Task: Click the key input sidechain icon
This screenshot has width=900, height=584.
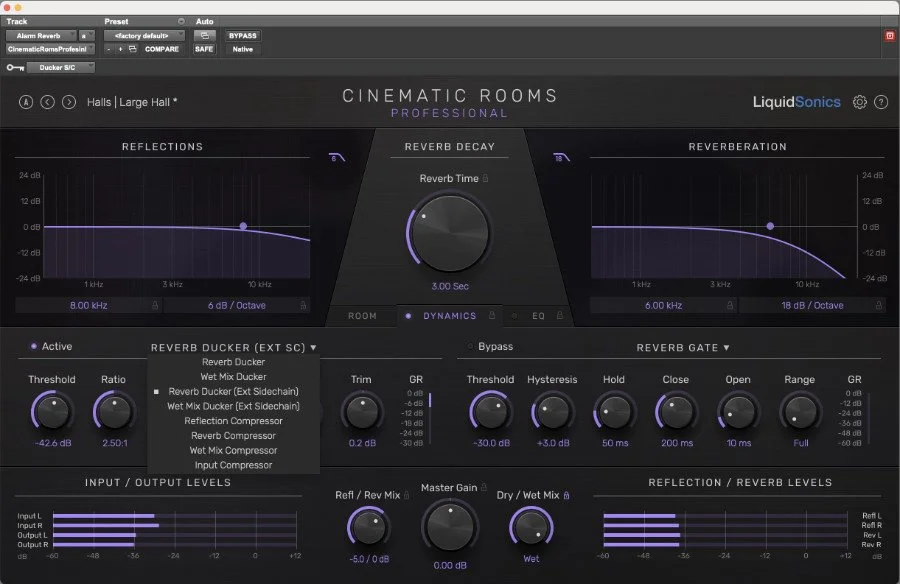Action: (15, 68)
